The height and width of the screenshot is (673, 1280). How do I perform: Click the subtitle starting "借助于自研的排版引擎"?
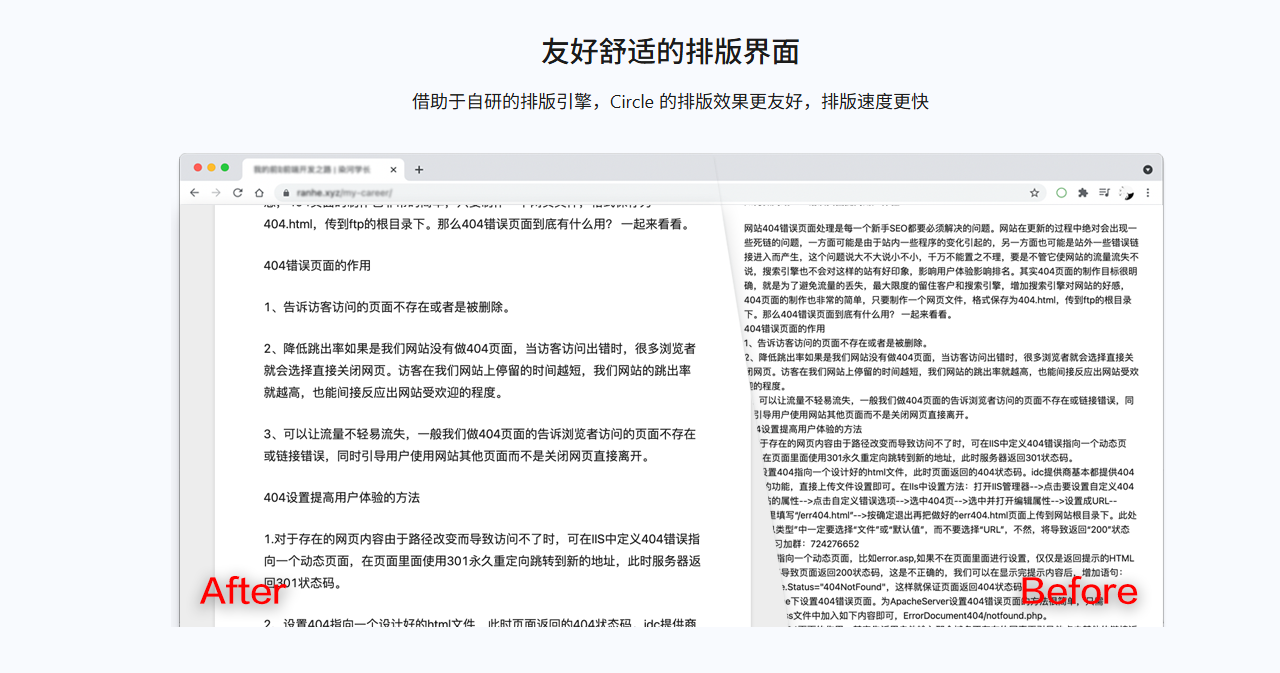tap(670, 101)
